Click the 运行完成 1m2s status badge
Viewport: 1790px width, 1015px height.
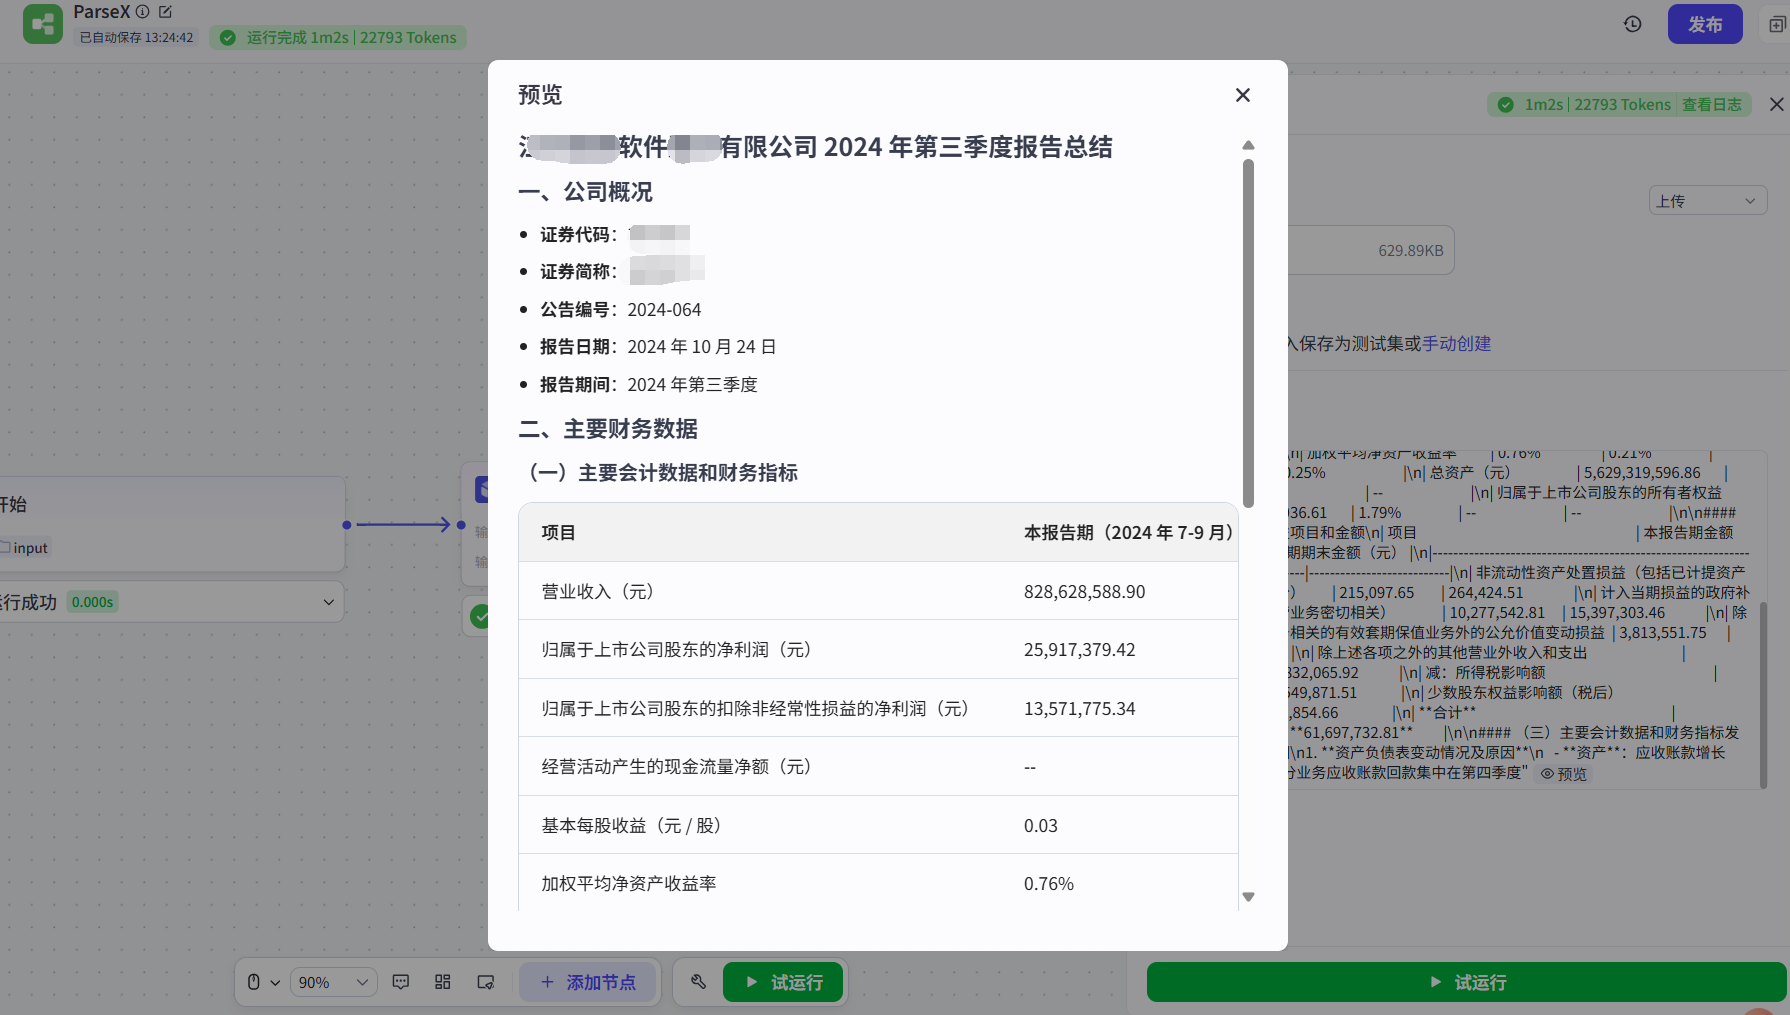coord(338,38)
